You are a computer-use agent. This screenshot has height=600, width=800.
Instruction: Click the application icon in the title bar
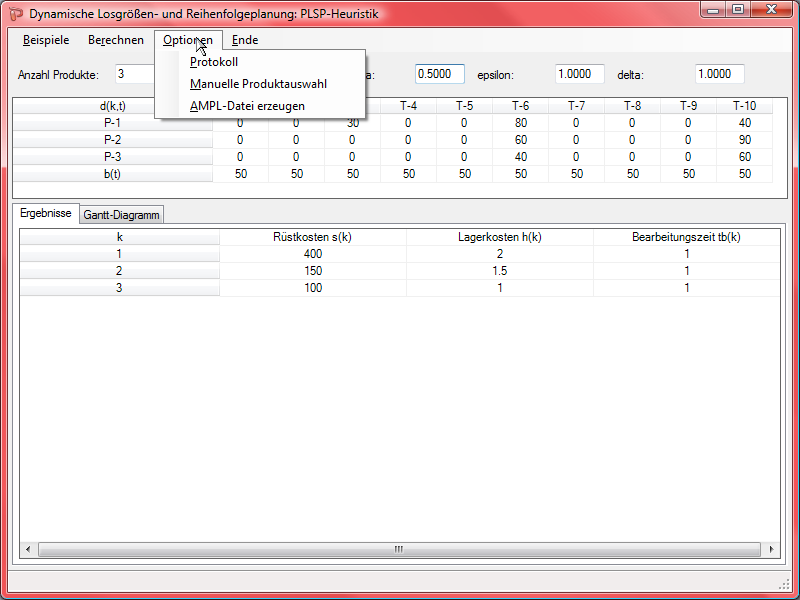coord(15,14)
